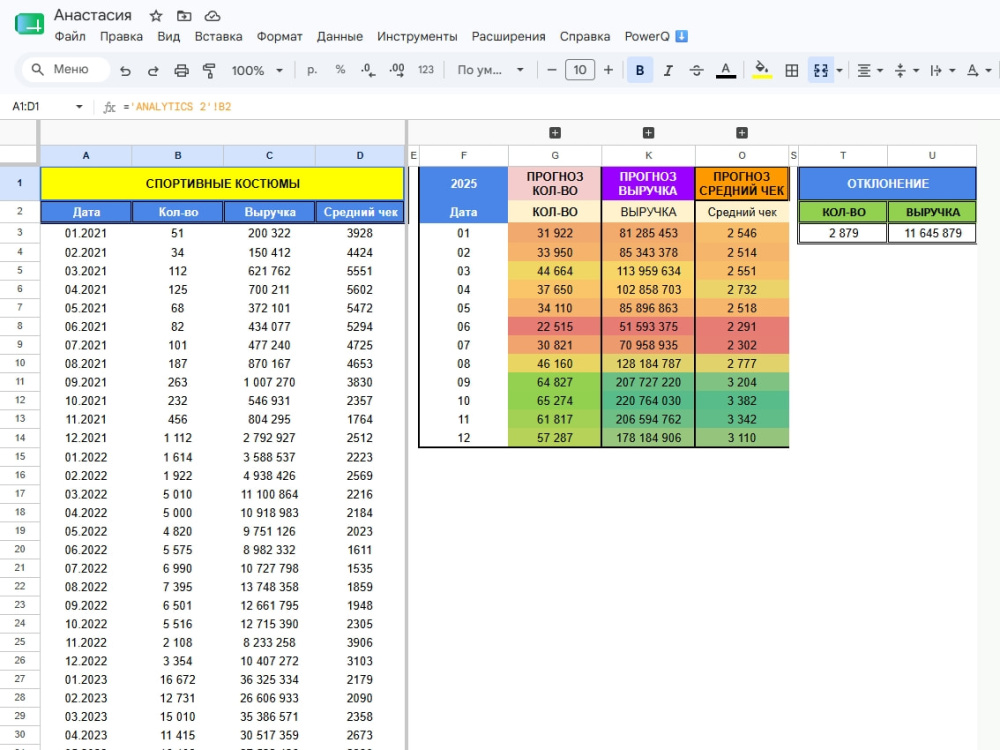Open vertical align dropdown
1000x750 pixels.
pos(906,70)
